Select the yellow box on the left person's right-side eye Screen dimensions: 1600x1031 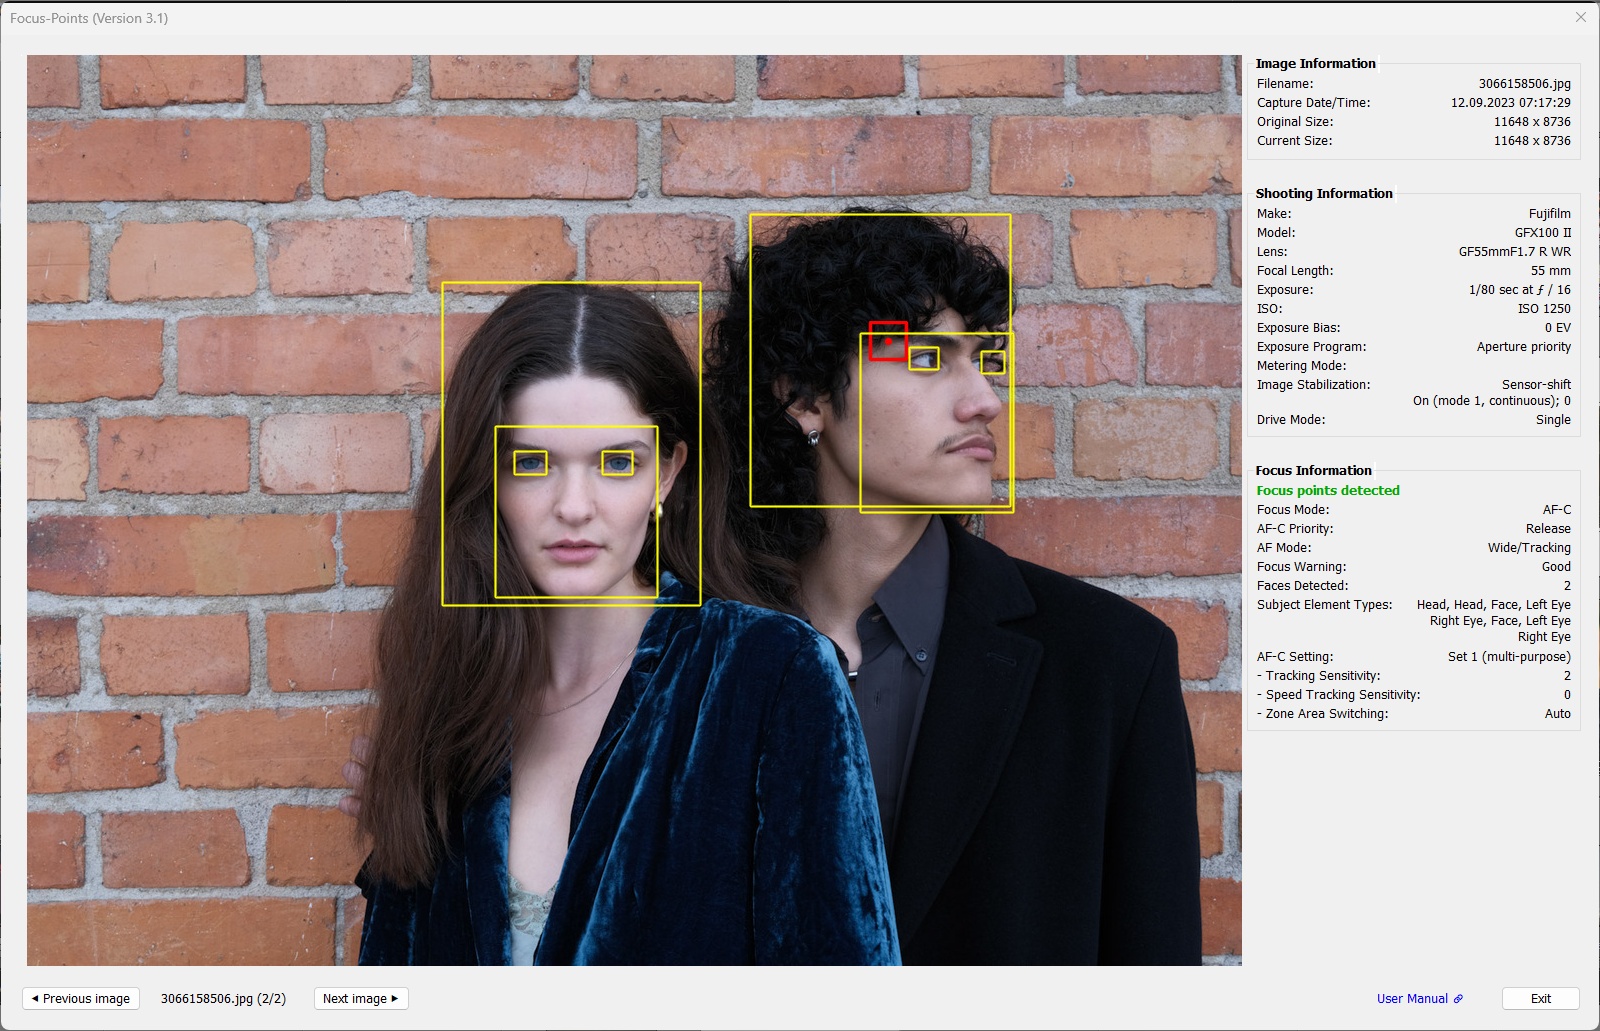pyautogui.click(x=618, y=463)
